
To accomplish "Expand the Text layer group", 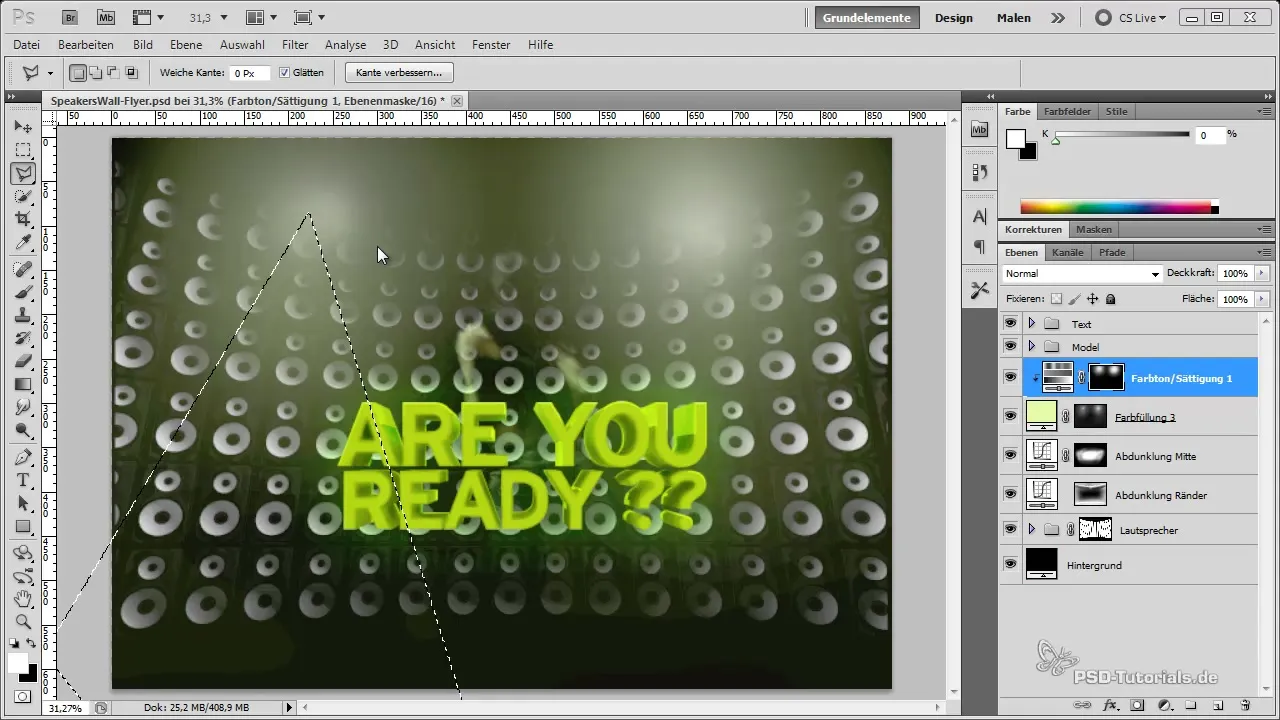I will [x=1031, y=324].
